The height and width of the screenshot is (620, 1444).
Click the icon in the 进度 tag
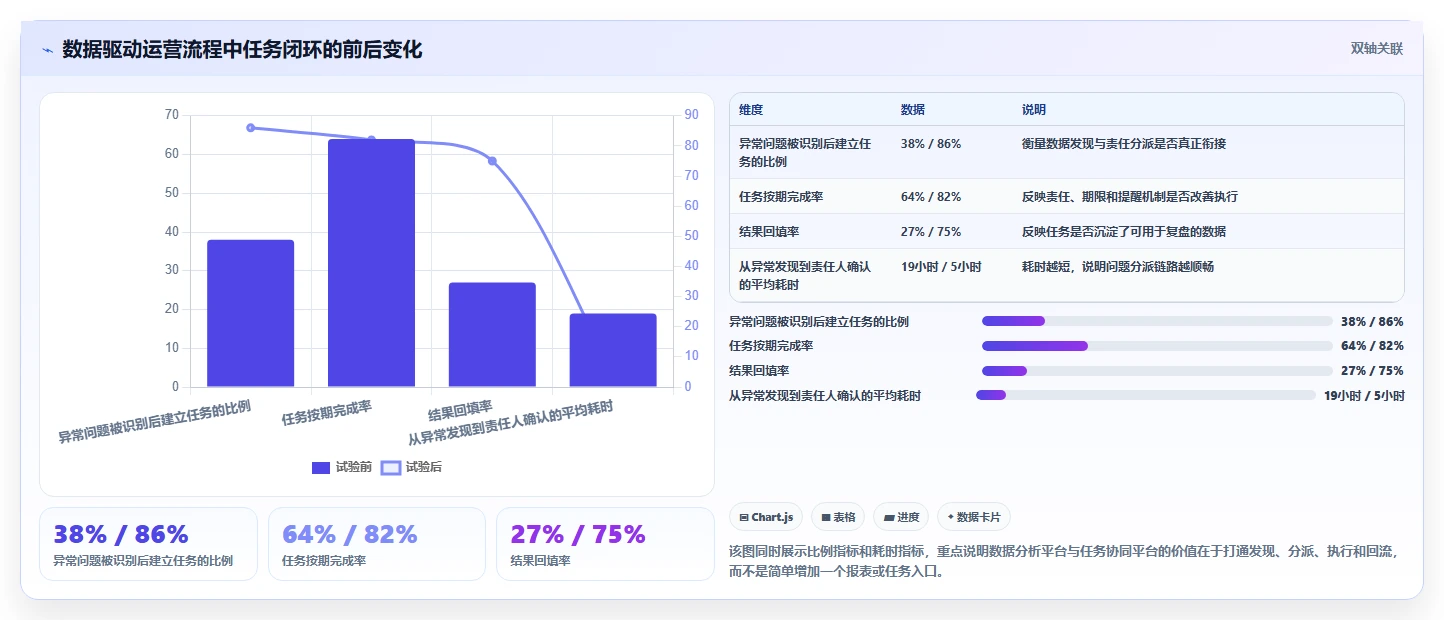pos(889,518)
